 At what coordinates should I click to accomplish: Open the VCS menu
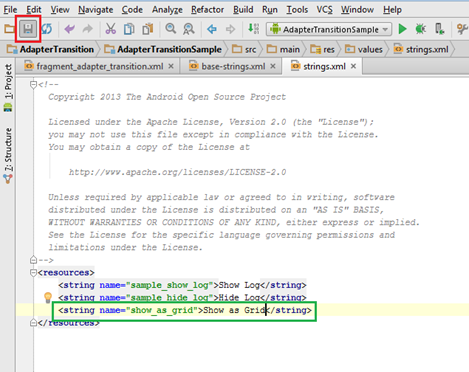tap(325, 10)
